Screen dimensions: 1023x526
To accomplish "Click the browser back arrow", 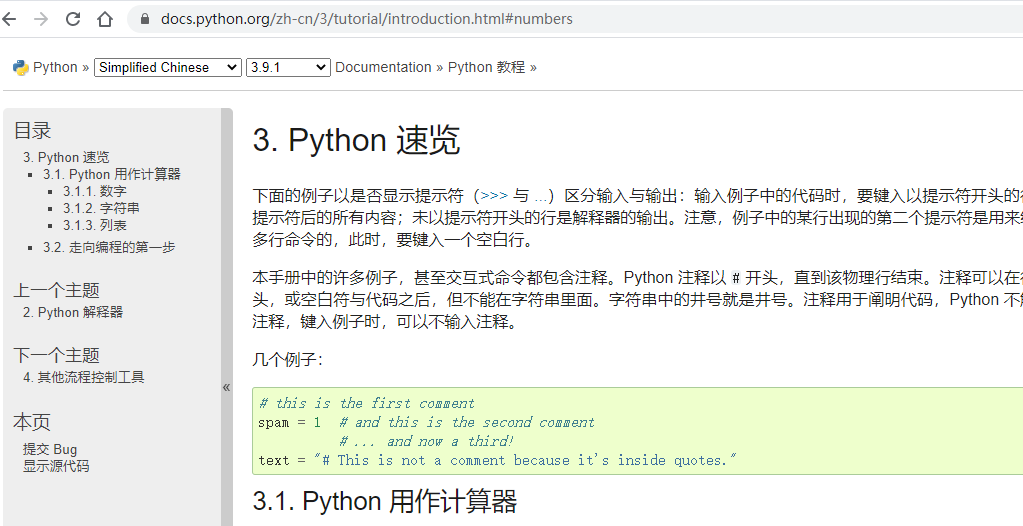I will click(8, 19).
